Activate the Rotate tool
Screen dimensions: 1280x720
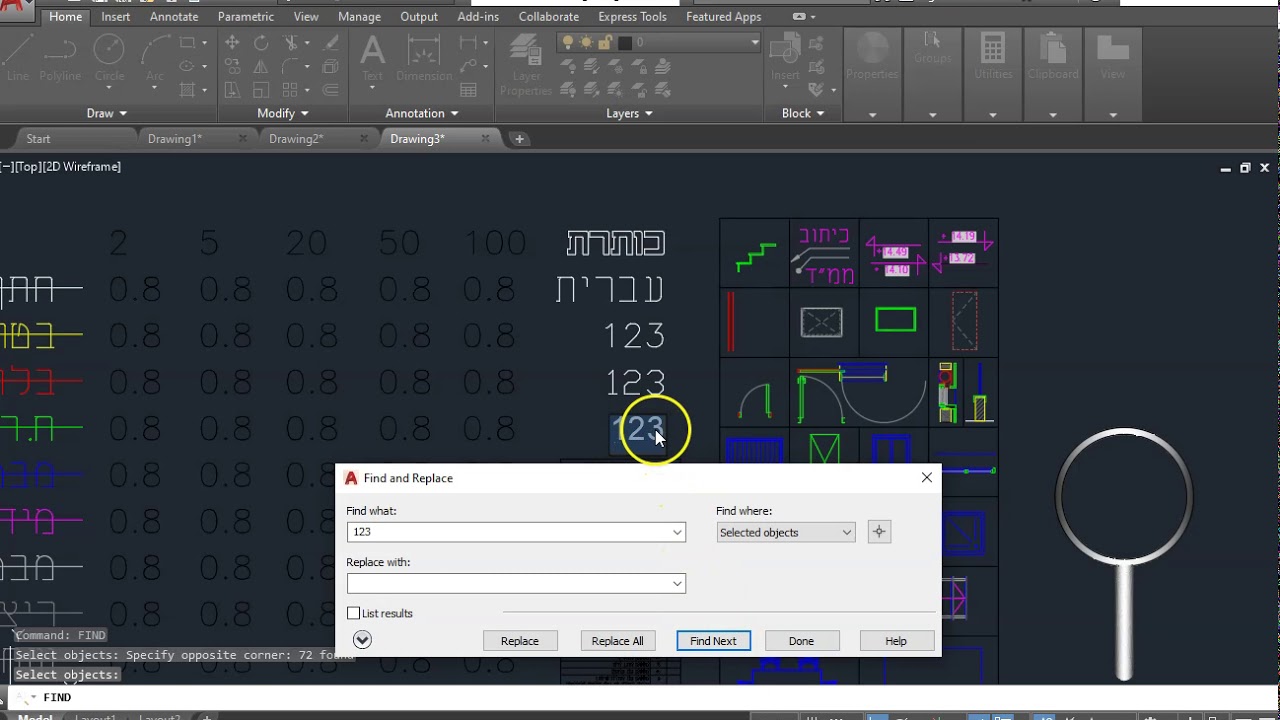point(261,43)
